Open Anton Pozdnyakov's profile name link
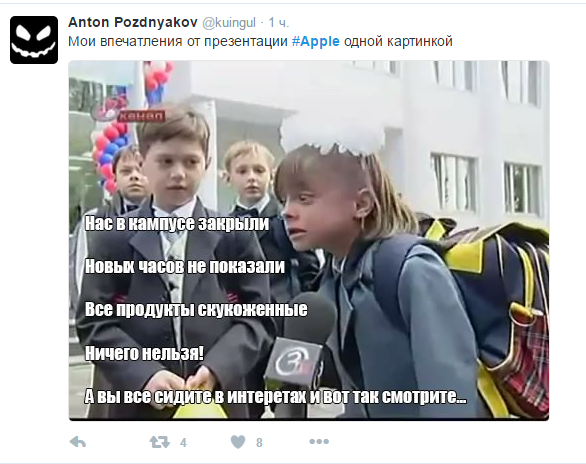Screen dimensions: 586x464 [x=133, y=22]
